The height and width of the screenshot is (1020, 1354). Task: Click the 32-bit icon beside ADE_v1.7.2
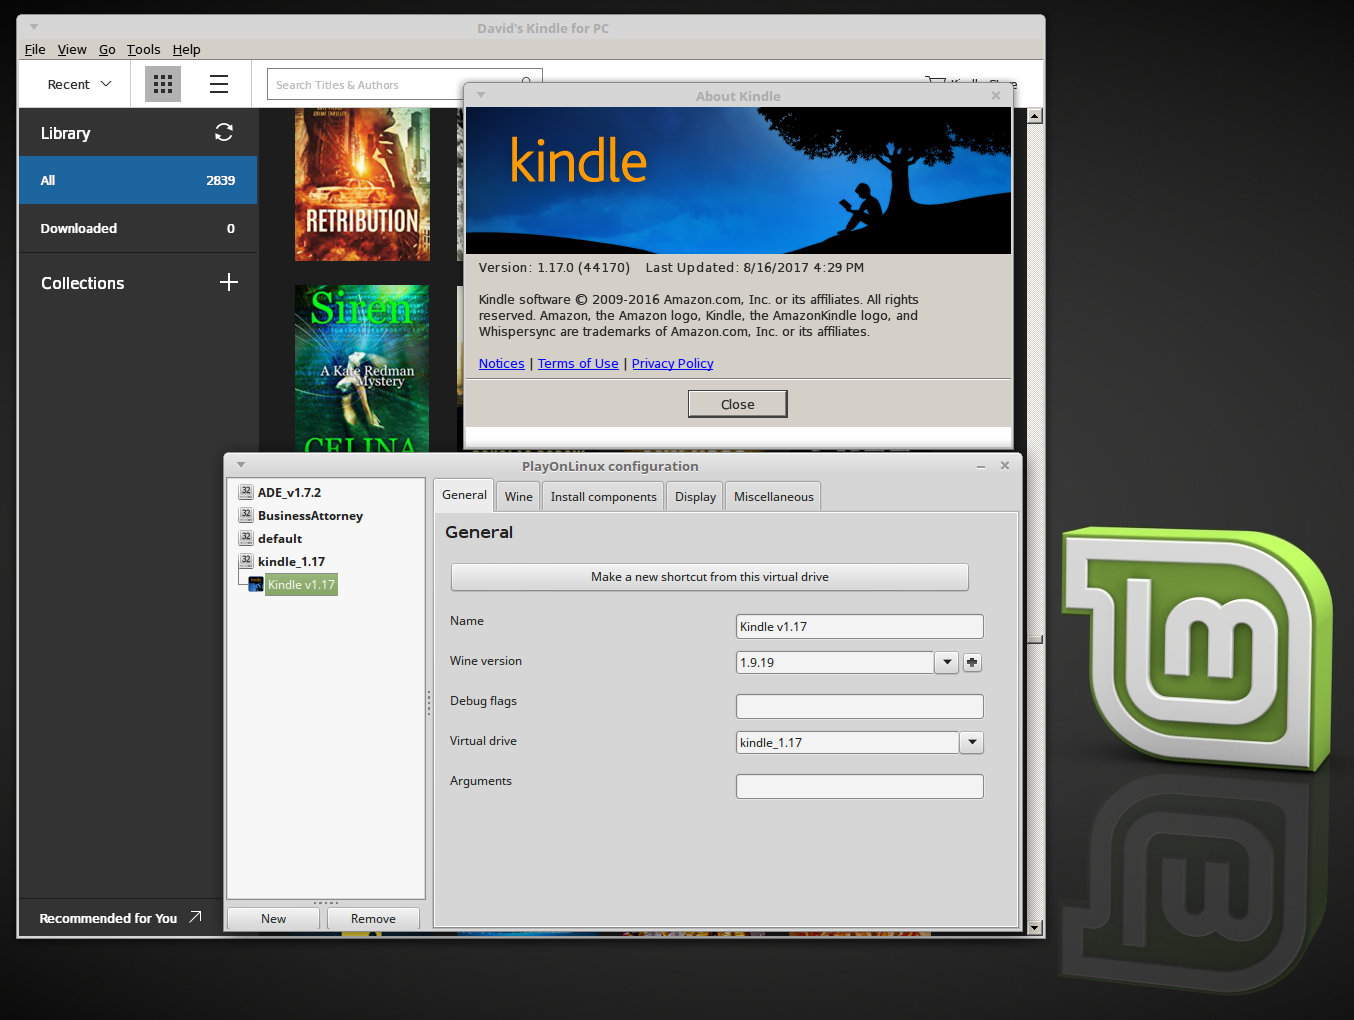tap(246, 492)
